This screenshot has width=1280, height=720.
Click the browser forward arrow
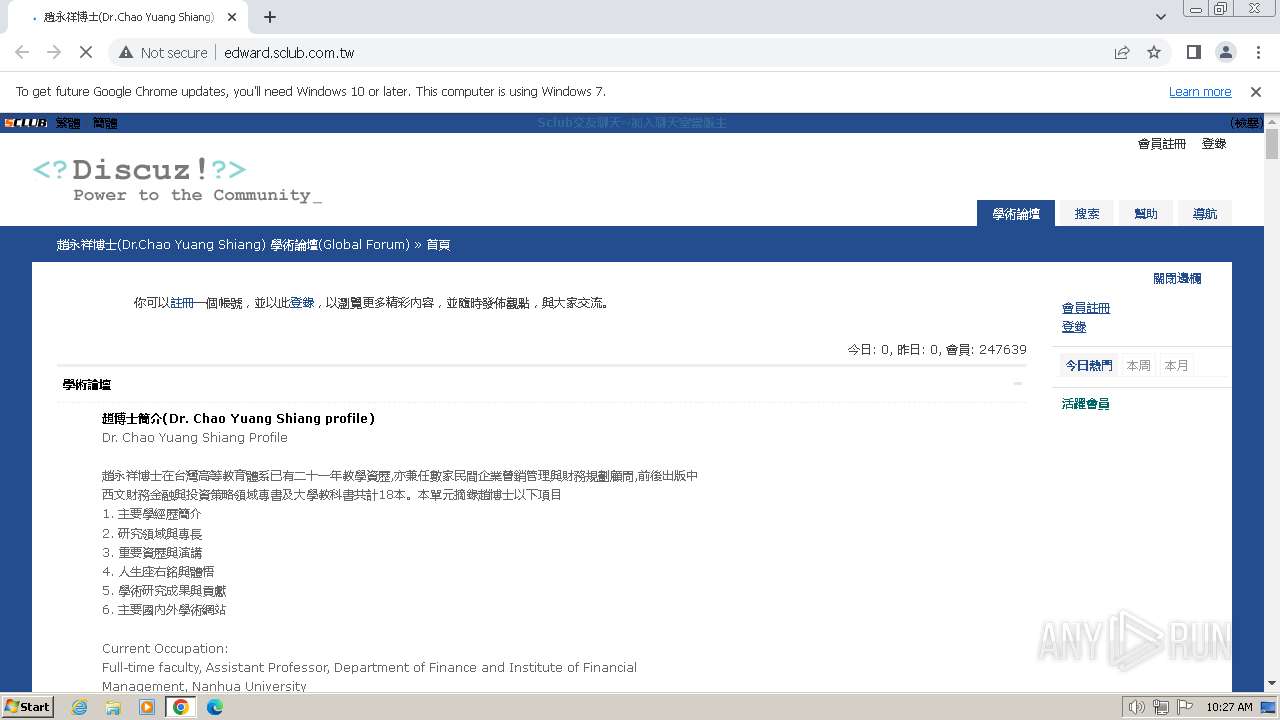coord(54,52)
